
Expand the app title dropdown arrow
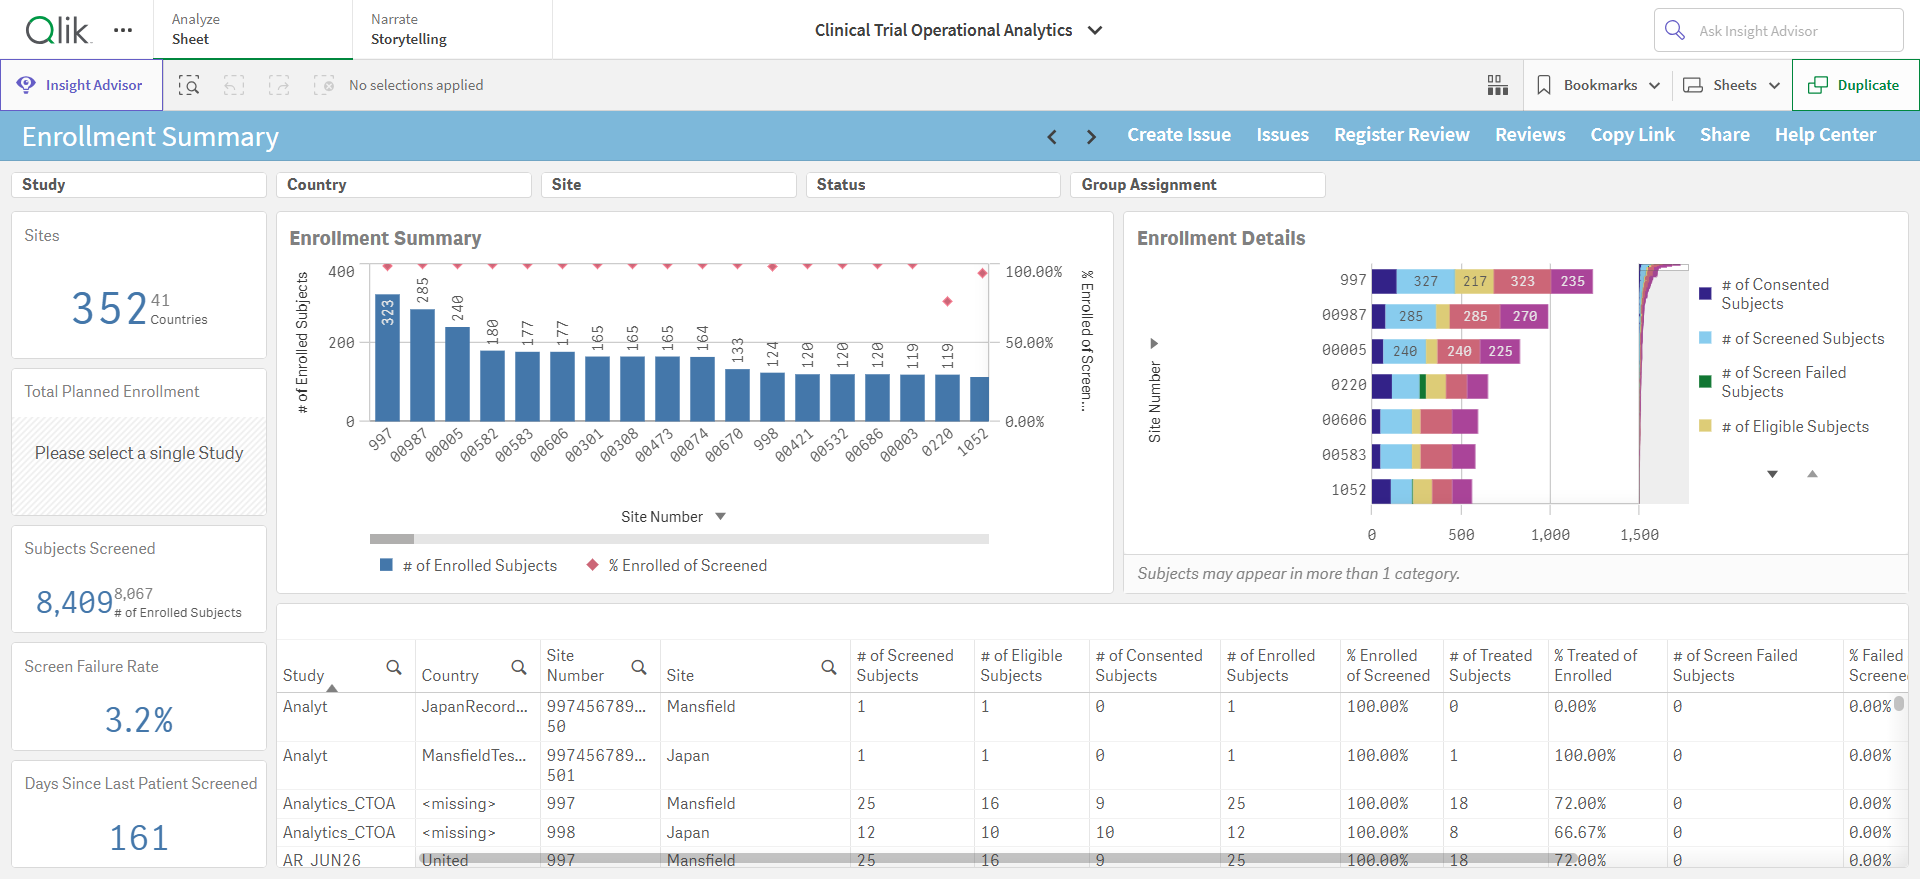pyautogui.click(x=1095, y=30)
